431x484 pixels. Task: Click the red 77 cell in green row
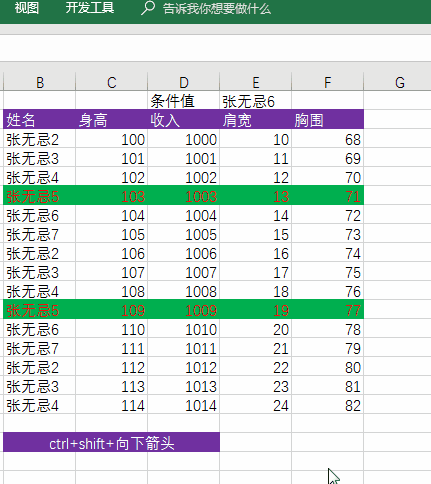[328, 310]
